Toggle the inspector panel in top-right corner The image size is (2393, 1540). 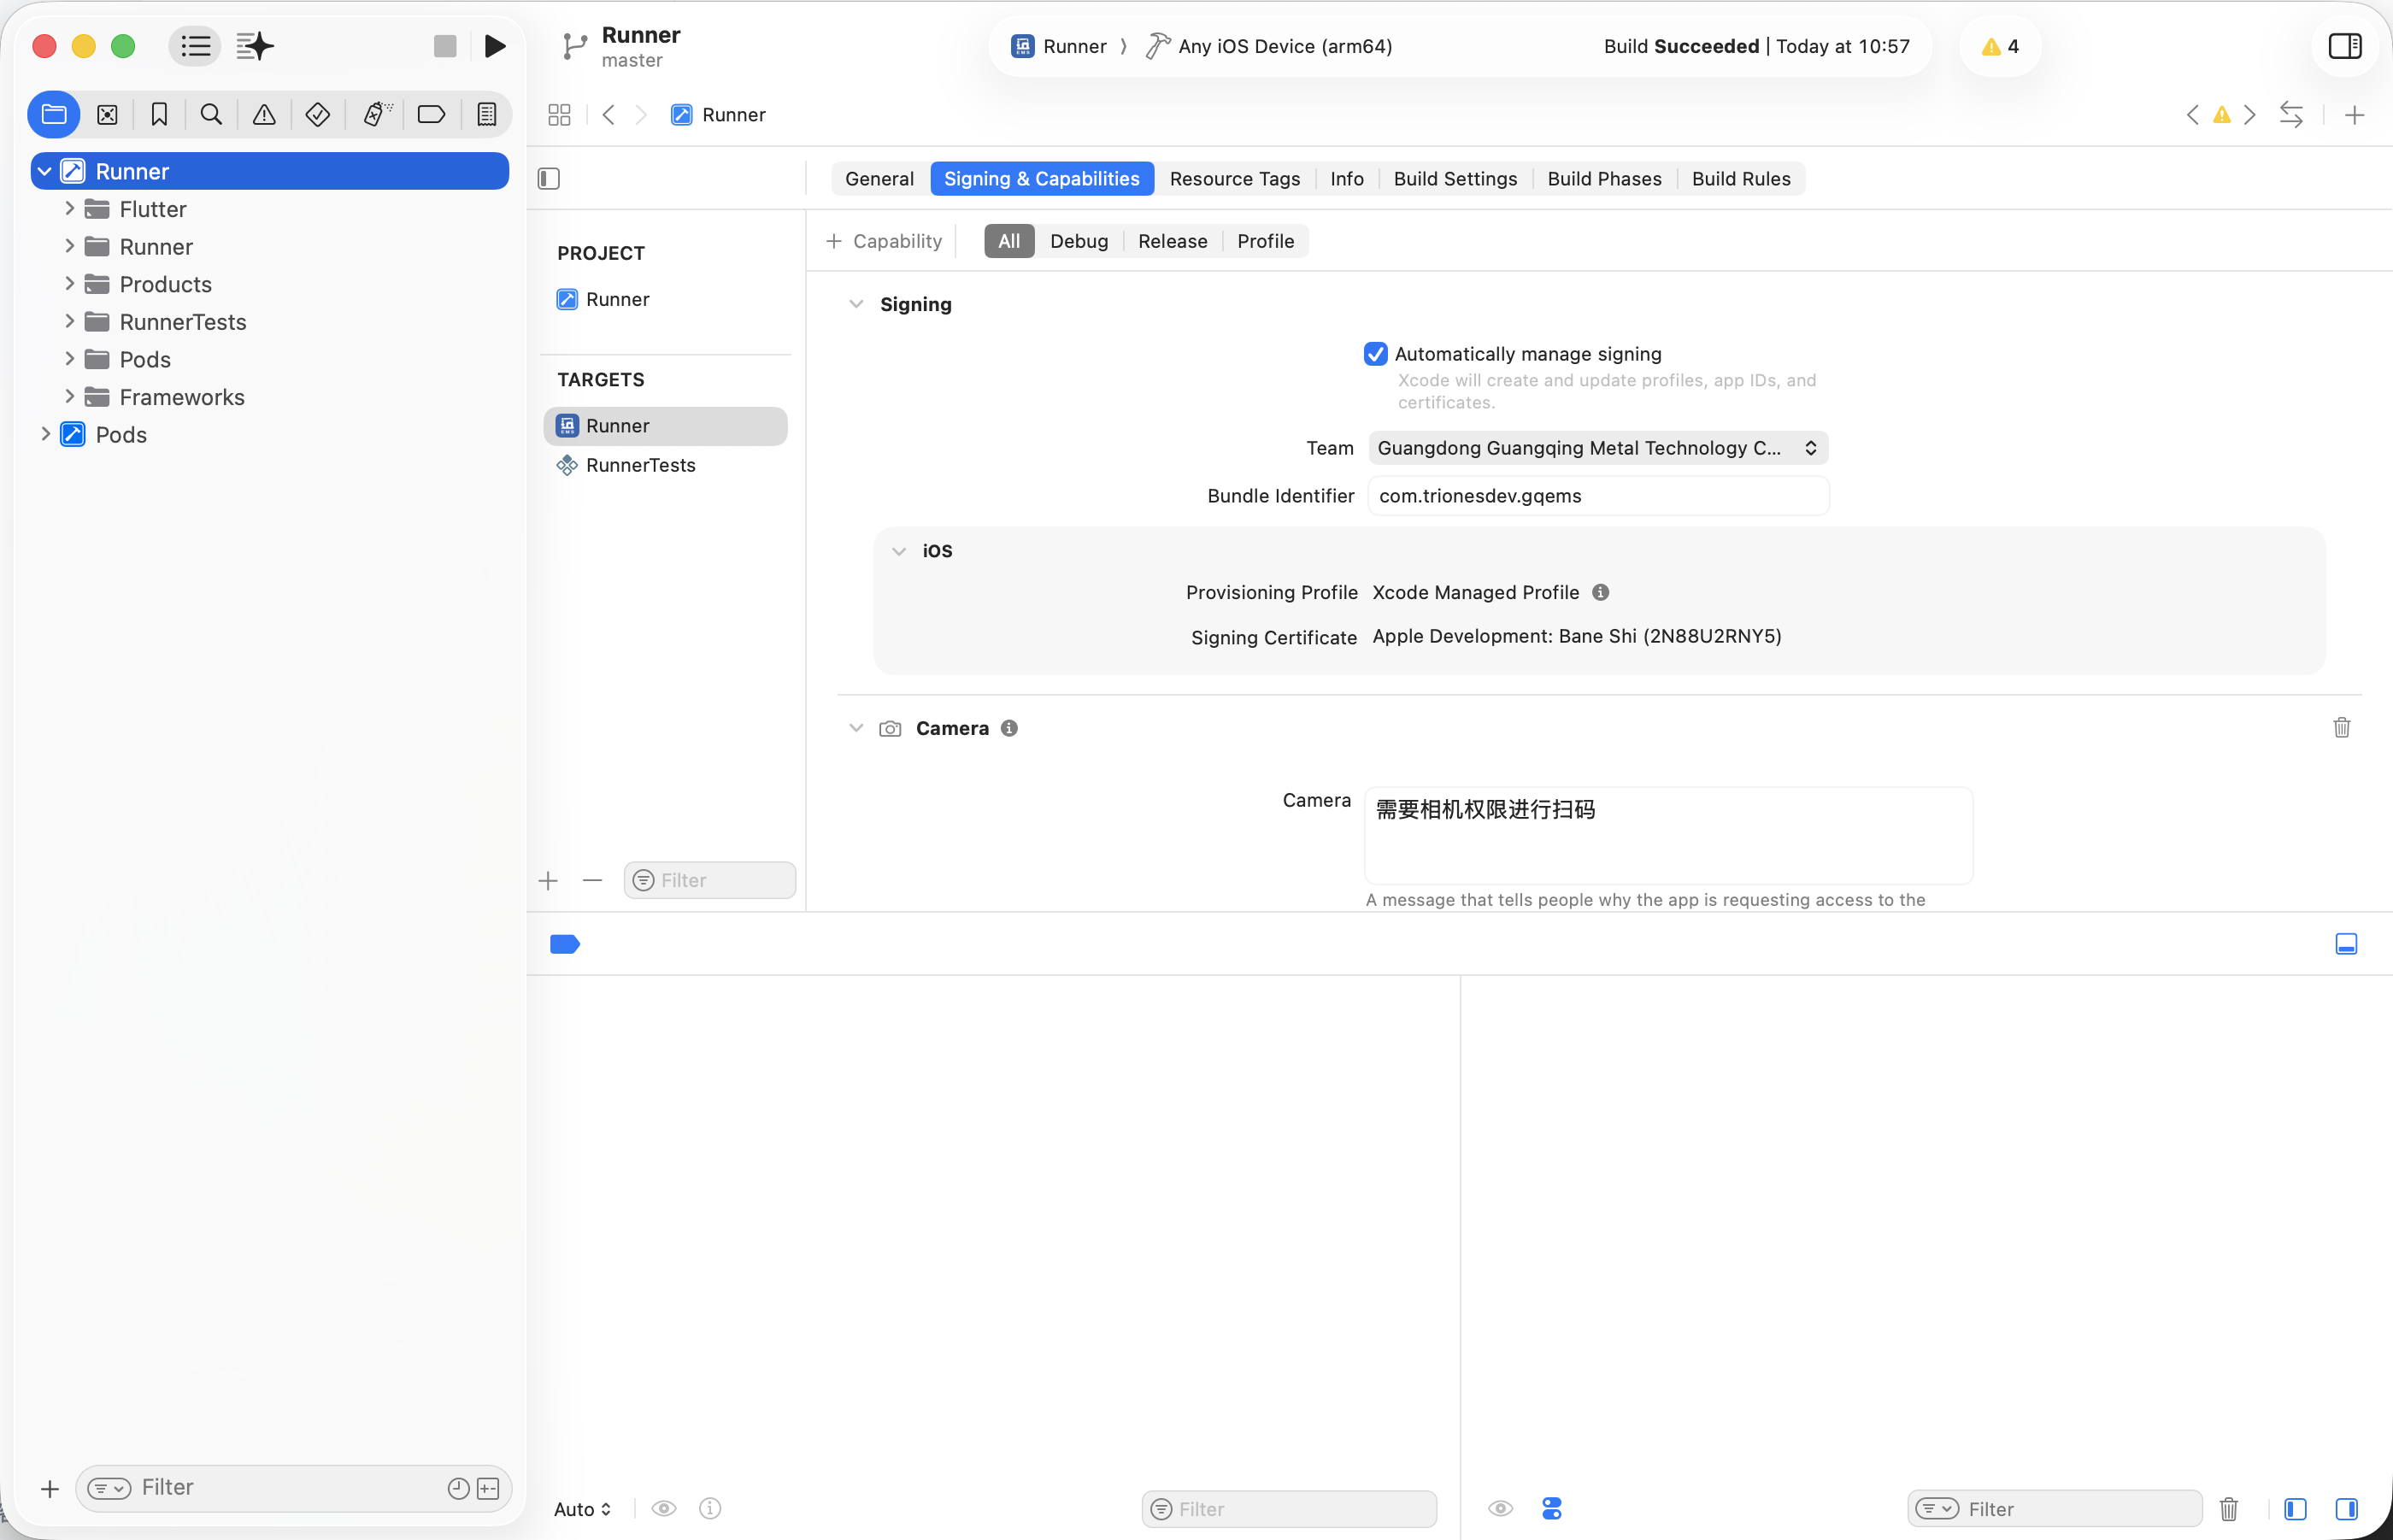tap(2344, 46)
